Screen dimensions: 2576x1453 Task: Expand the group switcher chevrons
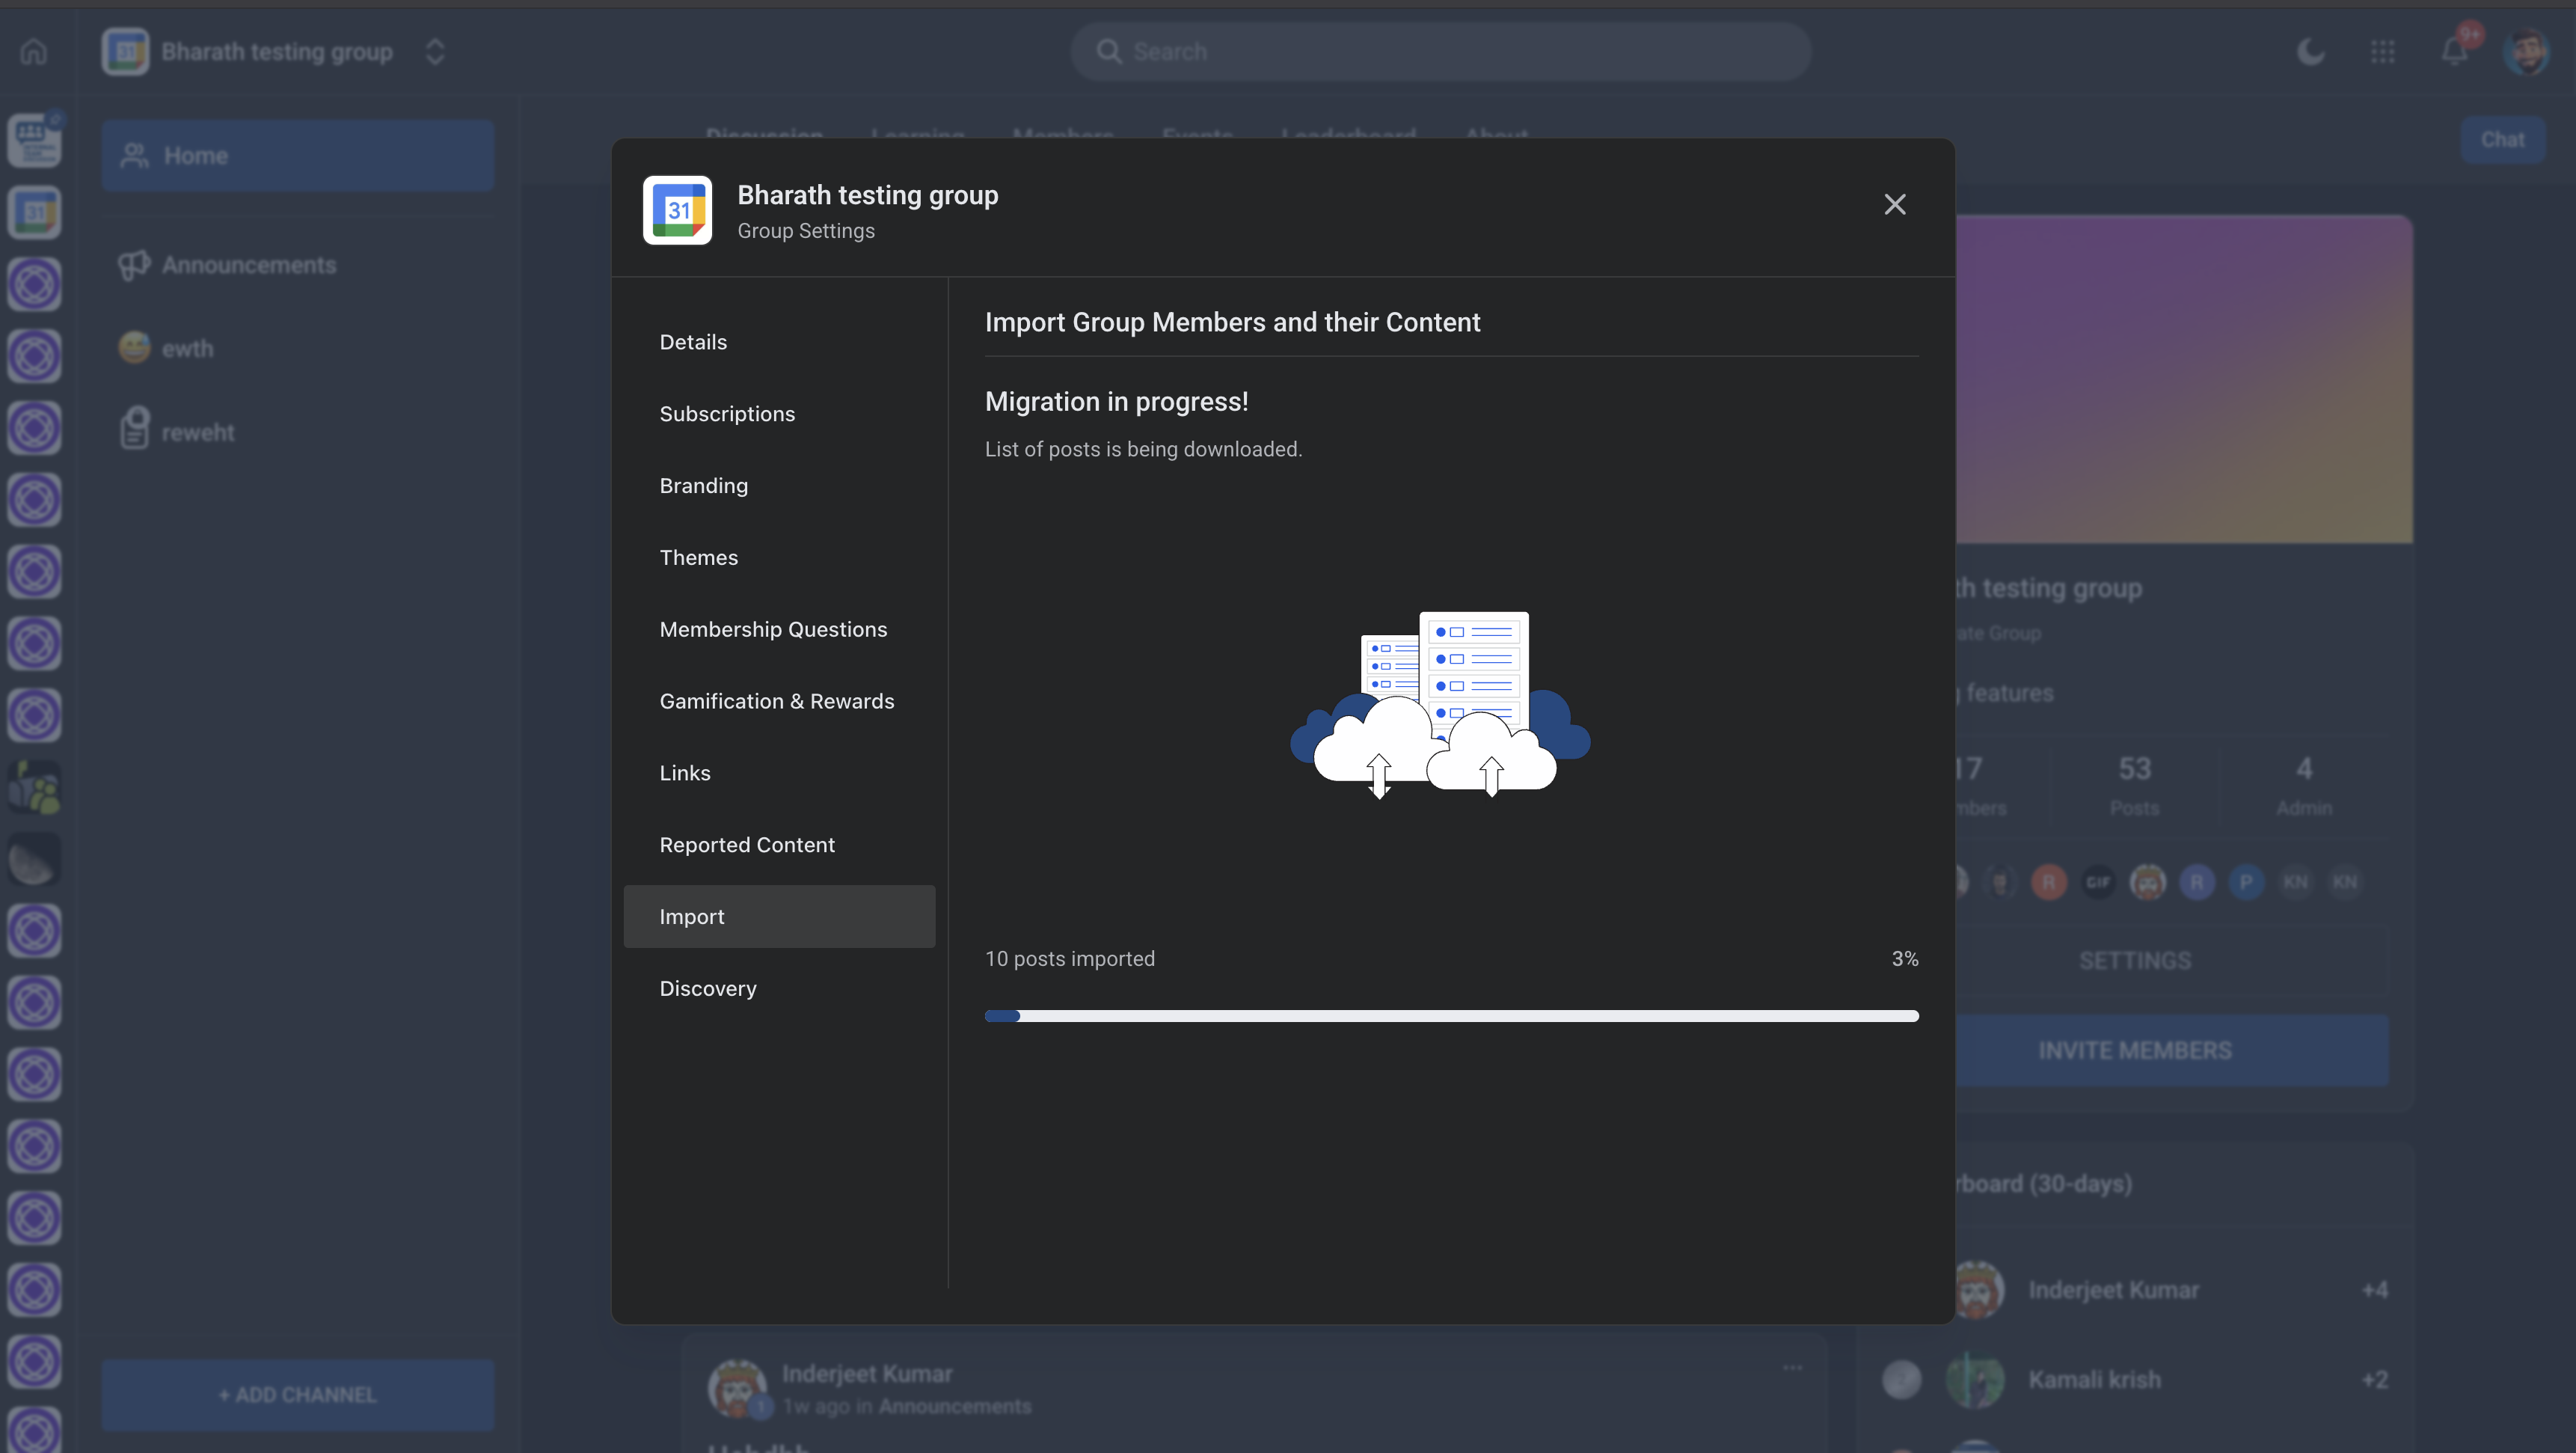[434, 51]
